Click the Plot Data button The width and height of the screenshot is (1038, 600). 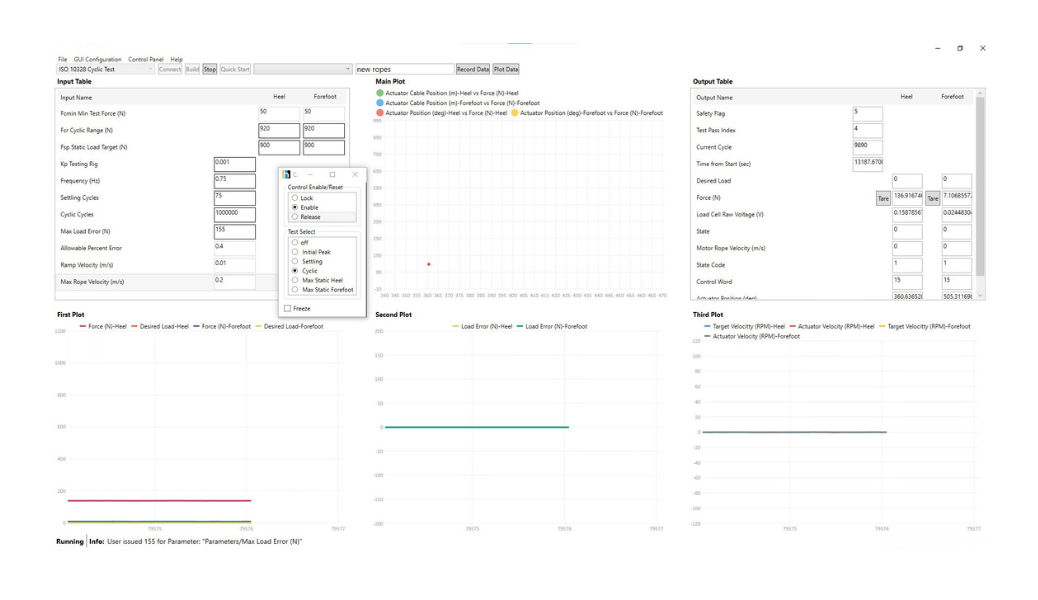(x=506, y=69)
